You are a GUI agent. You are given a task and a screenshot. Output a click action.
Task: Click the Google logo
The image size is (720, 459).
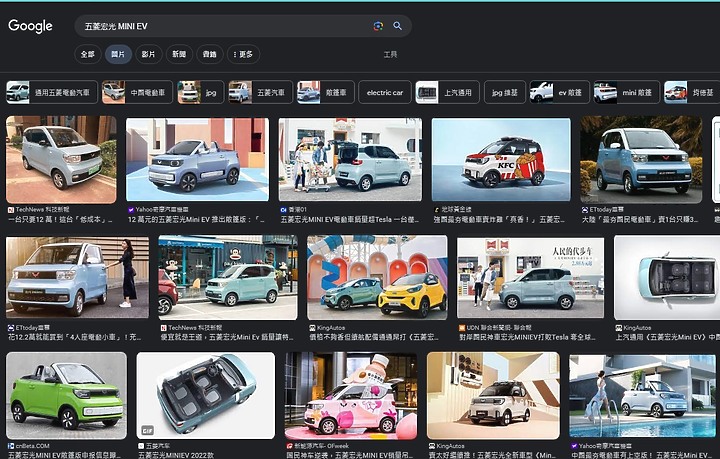30,26
